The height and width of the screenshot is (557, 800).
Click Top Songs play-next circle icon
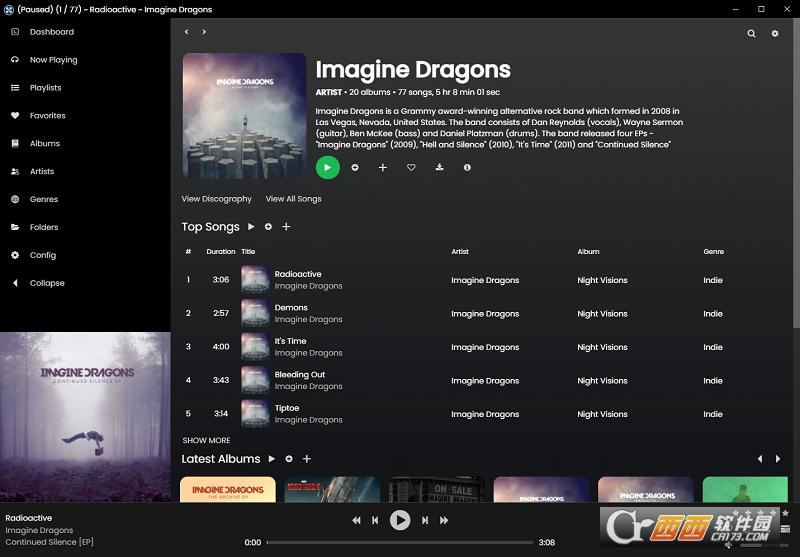pyautogui.click(x=268, y=226)
